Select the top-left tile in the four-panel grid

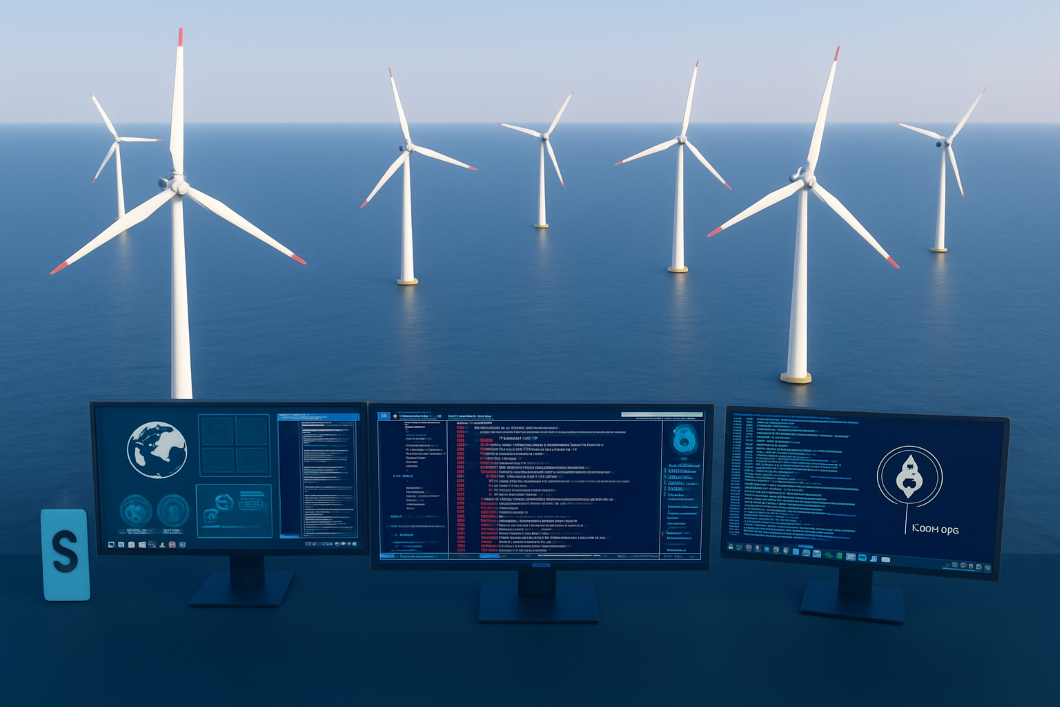217,430
